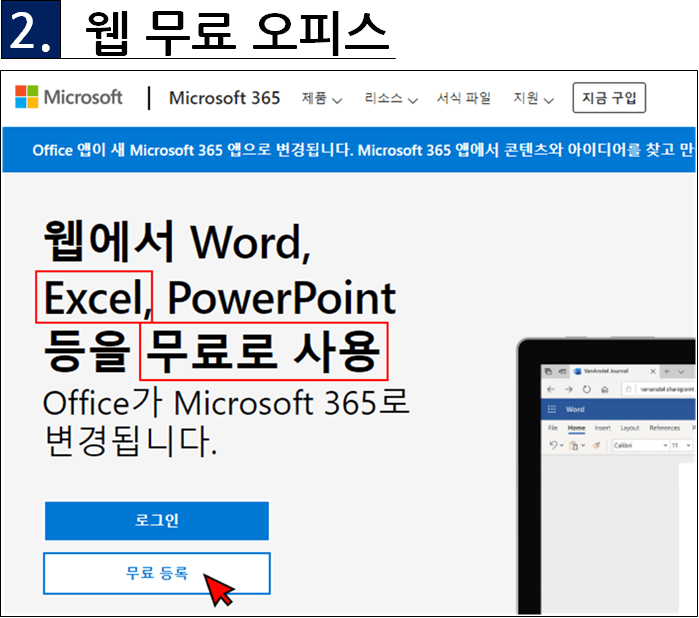This screenshot has height=618, width=699.
Task: Open the tab list chevron in tablet preview
Action: pyautogui.click(x=681, y=371)
